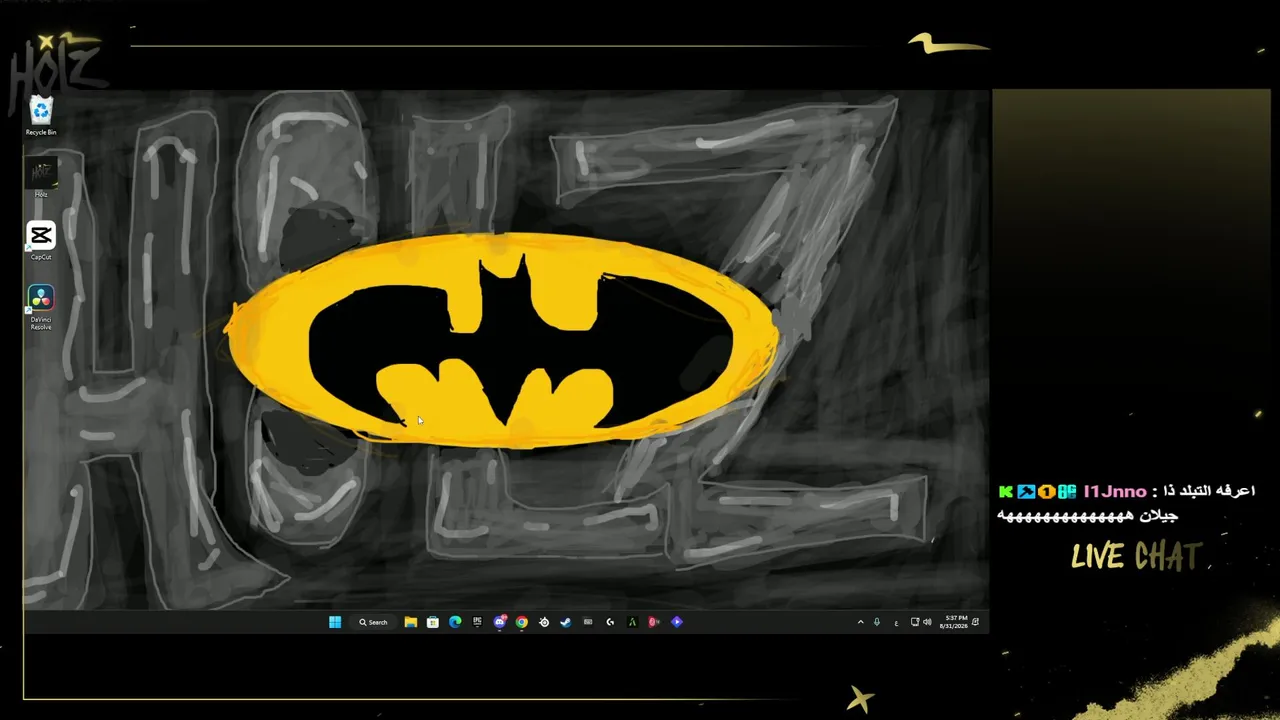
Task: Open the keyboard-style app on the taskbar
Action: point(588,622)
